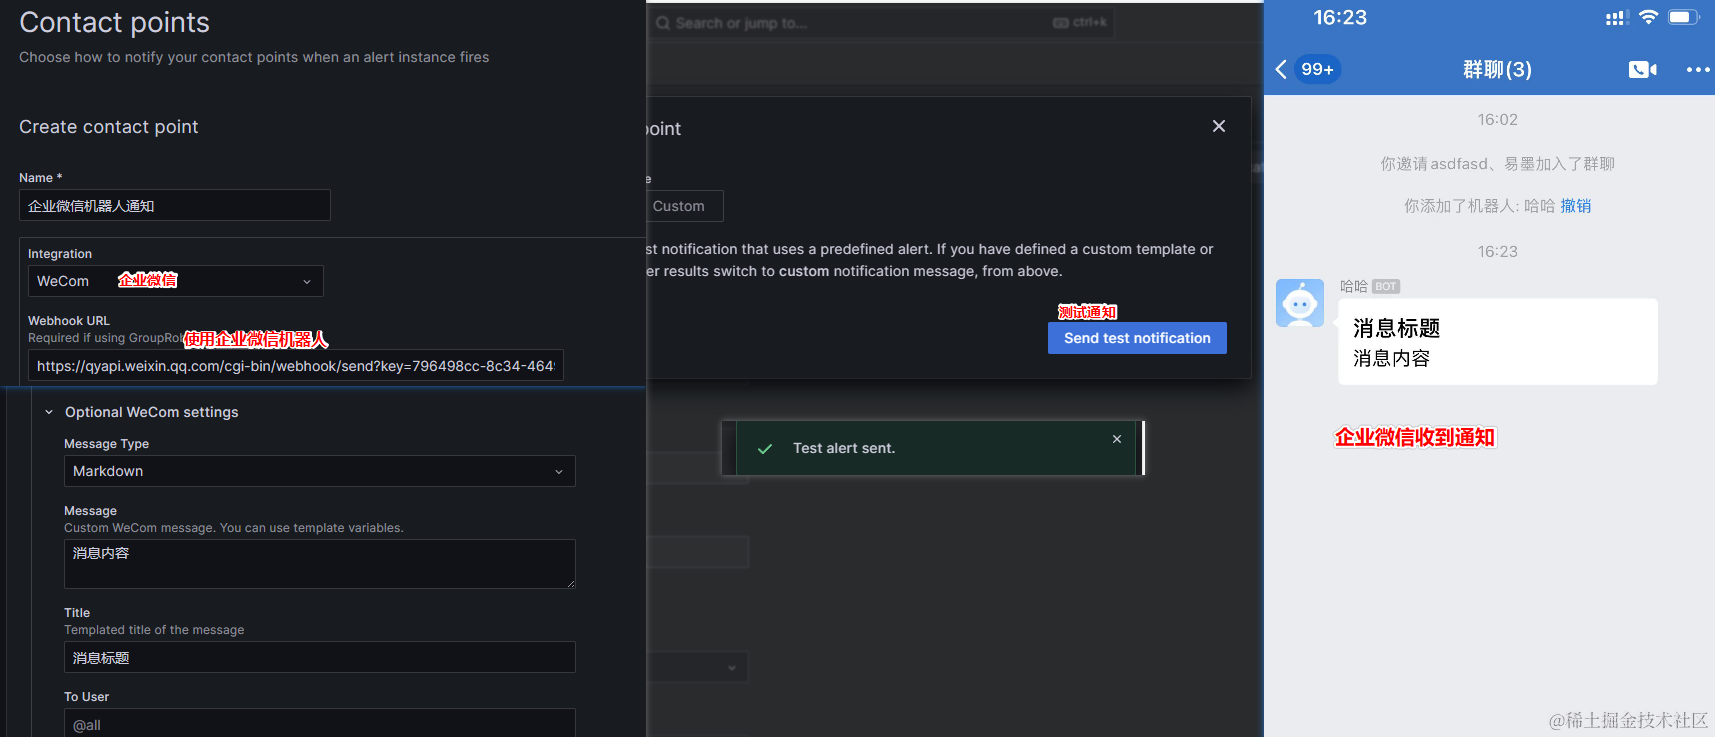Click the Title input field
Image resolution: width=1715 pixels, height=737 pixels.
pos(319,657)
